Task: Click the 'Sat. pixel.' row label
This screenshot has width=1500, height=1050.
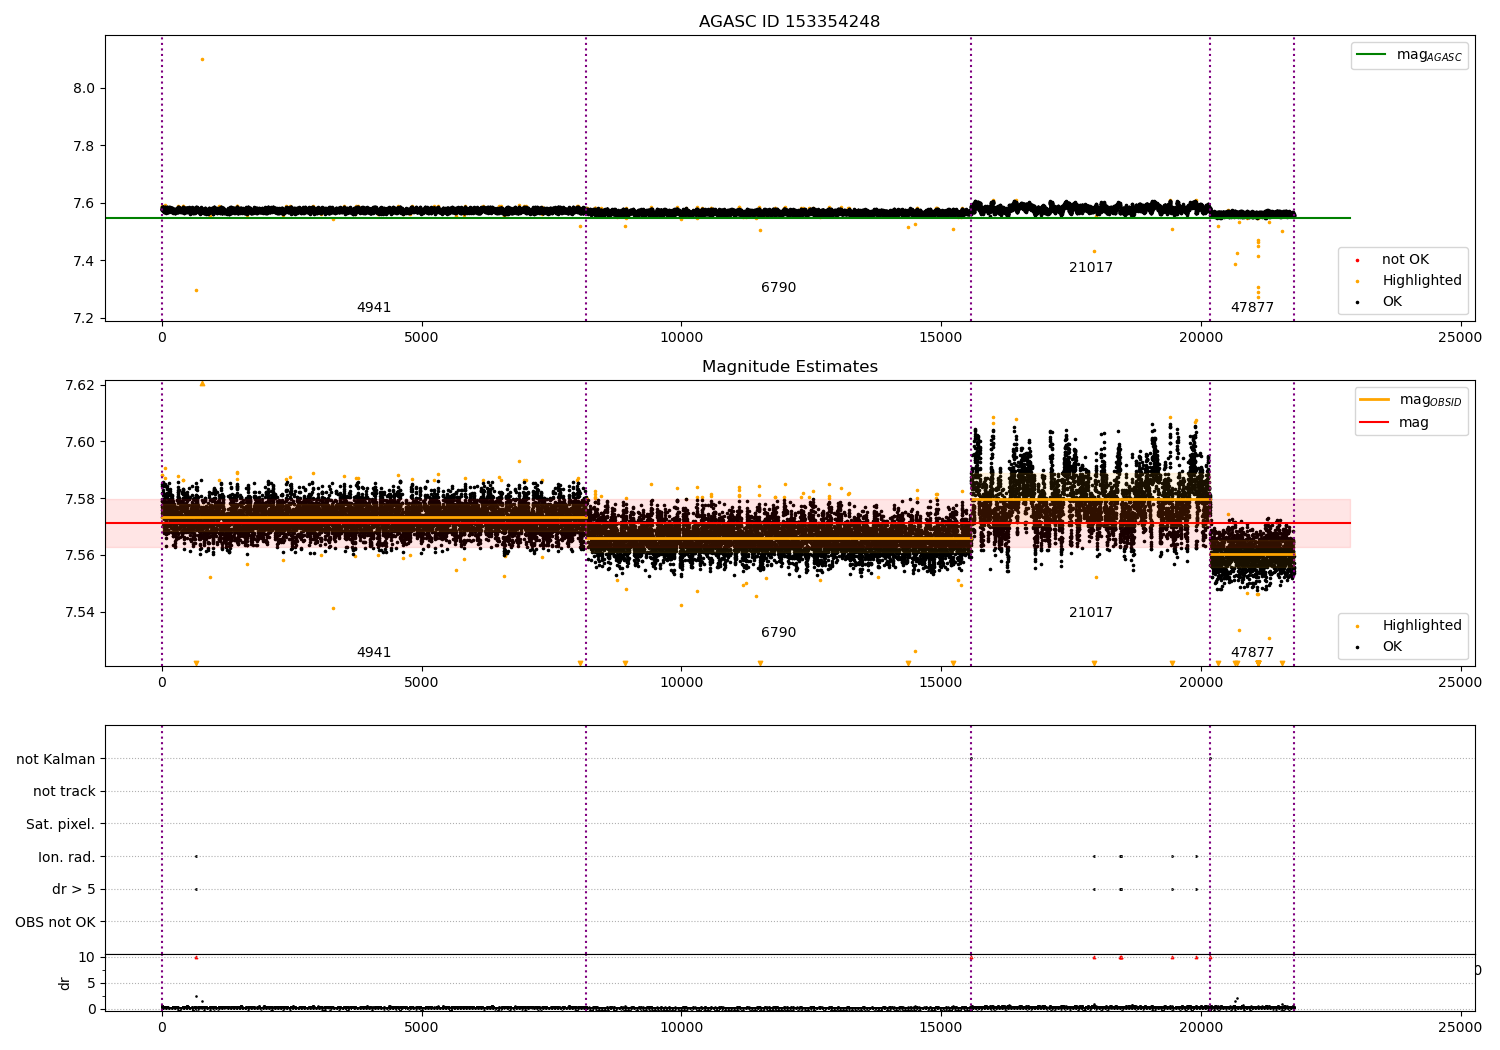Action: pos(61,825)
